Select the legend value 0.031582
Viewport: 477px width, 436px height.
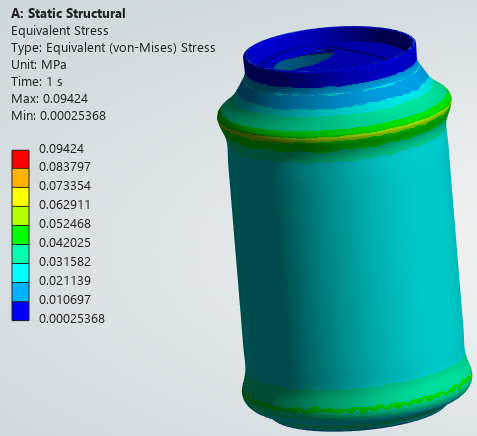pyautogui.click(x=65, y=262)
